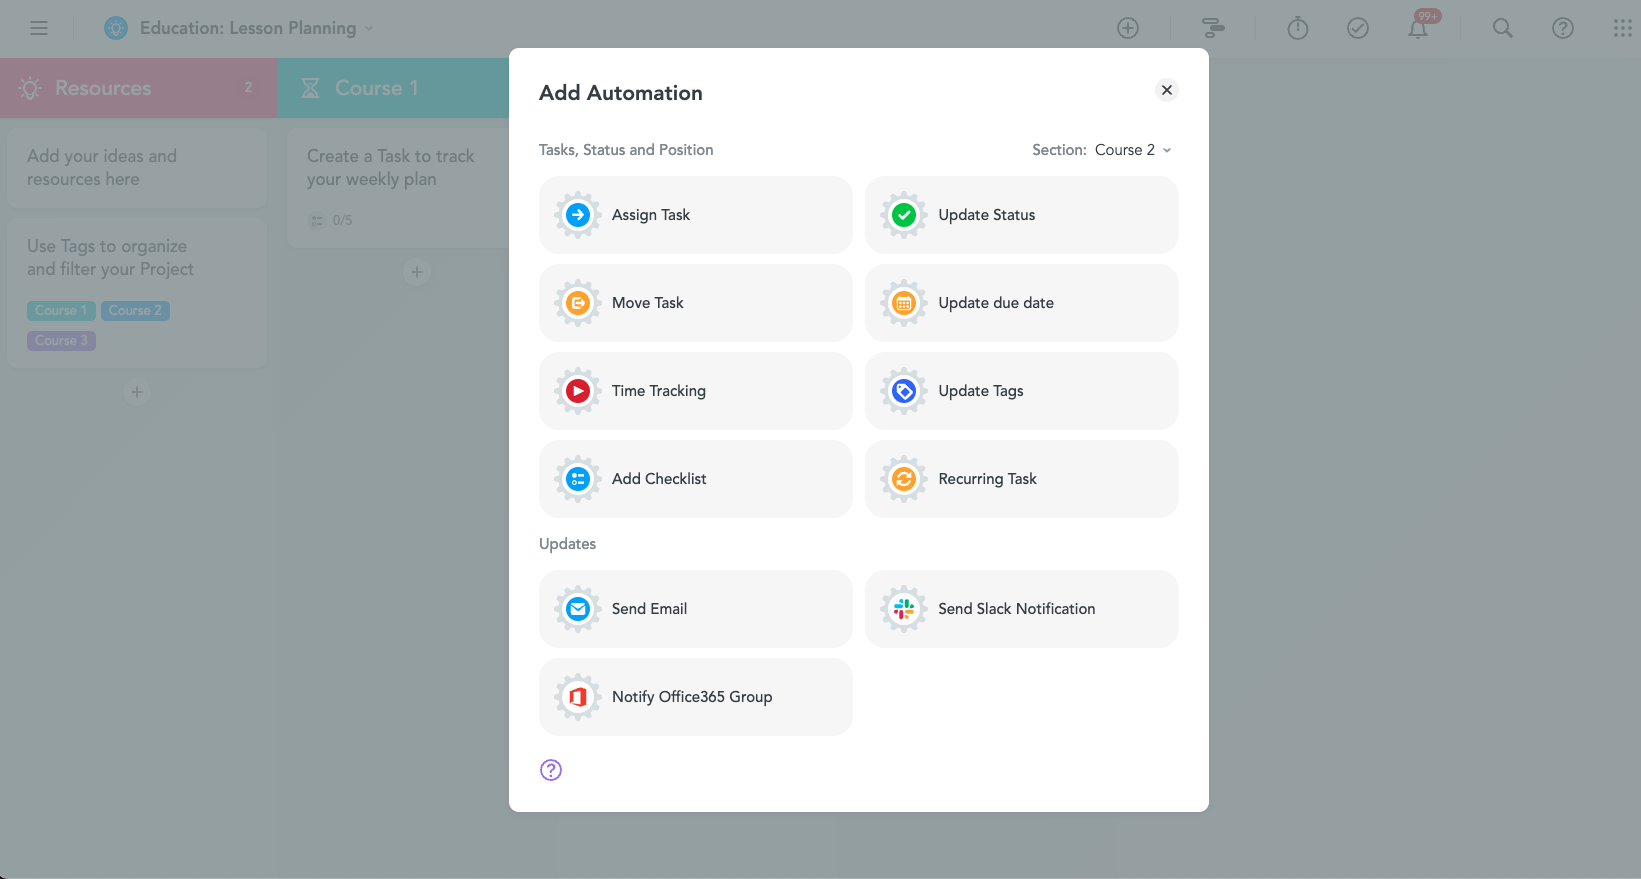Click the Course 1 section header
Image resolution: width=1641 pixels, height=879 pixels.
click(x=393, y=88)
